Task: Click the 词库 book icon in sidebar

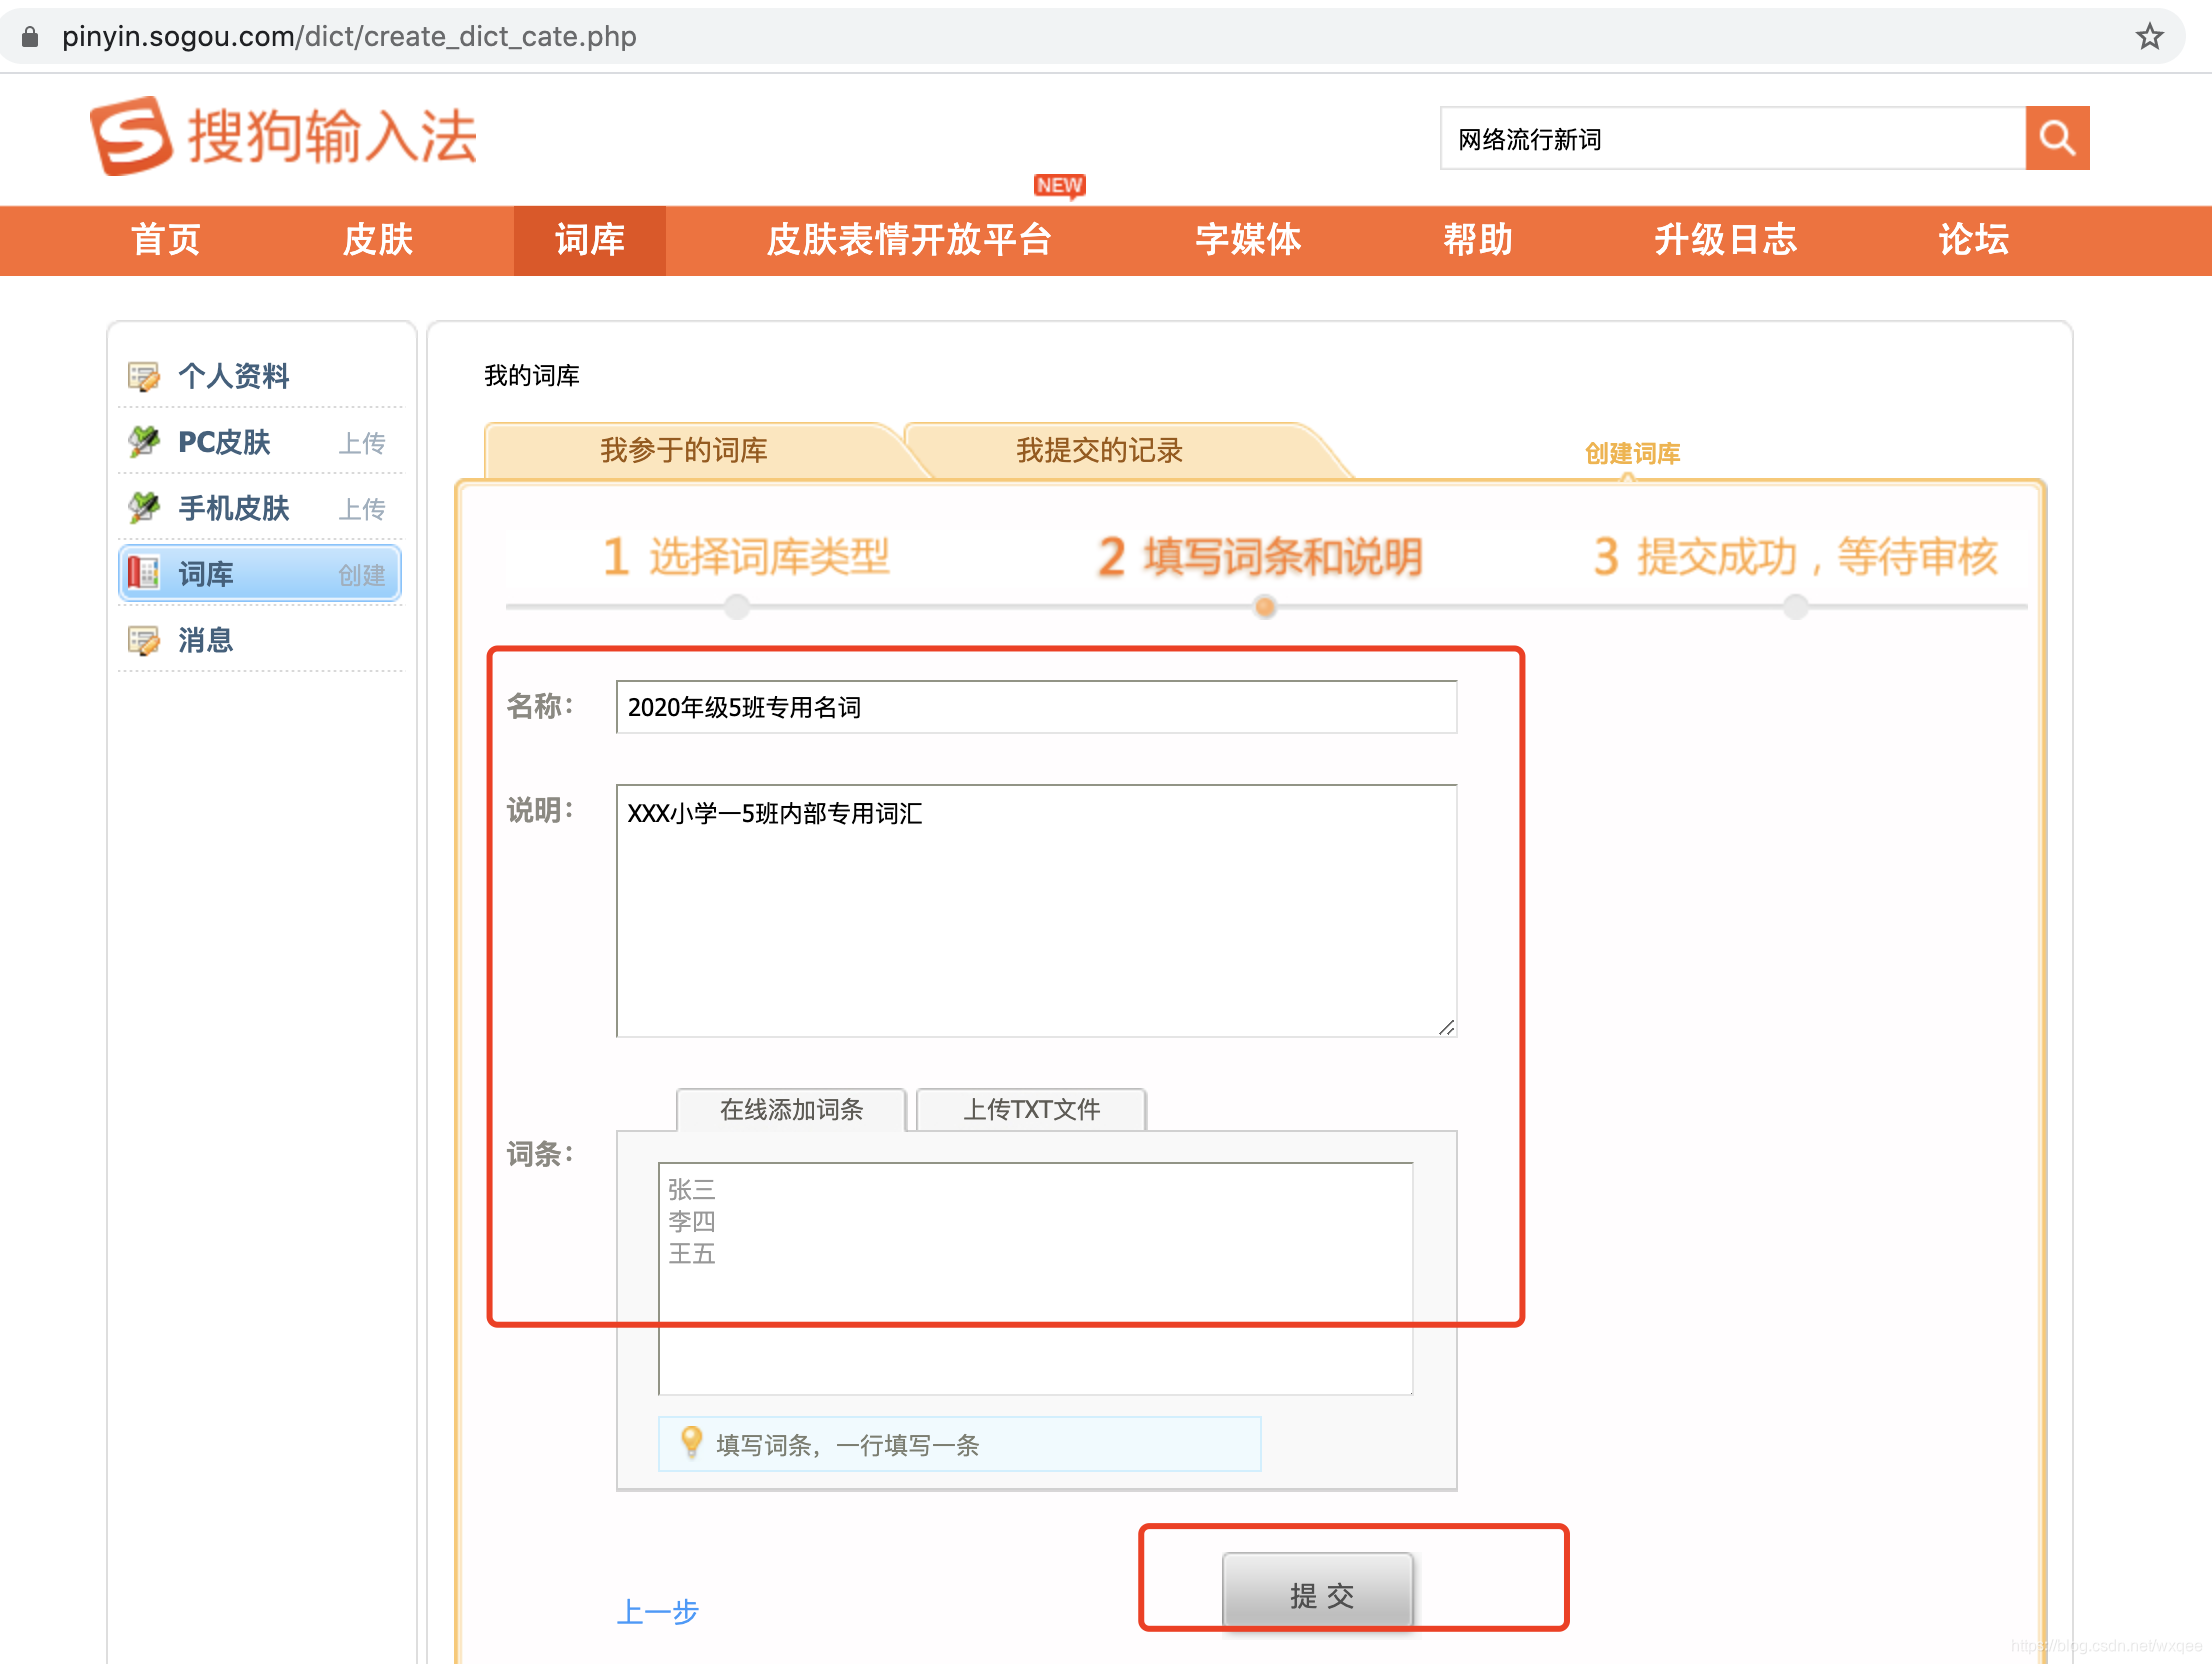Action: (x=144, y=573)
